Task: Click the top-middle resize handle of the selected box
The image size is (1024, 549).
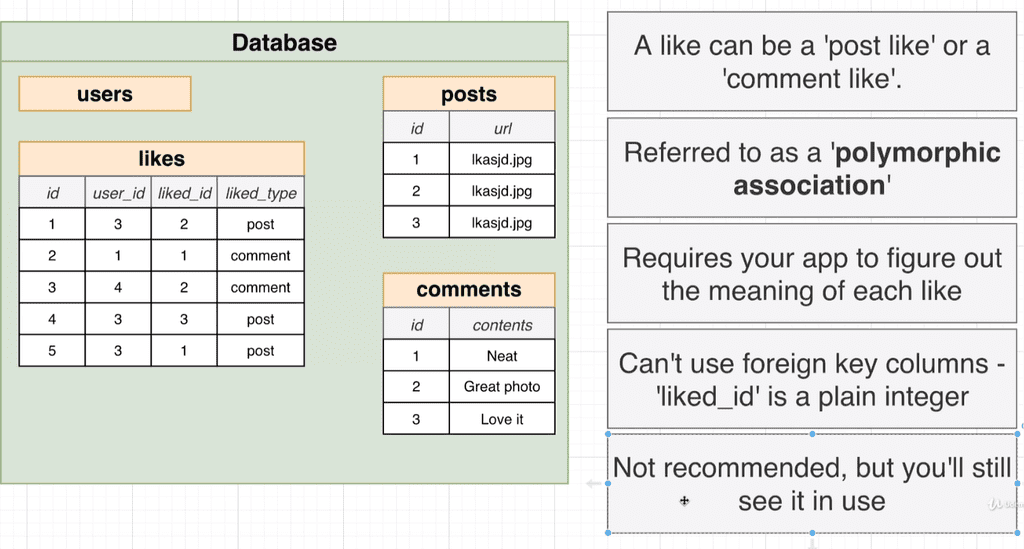Action: pyautogui.click(x=812, y=434)
